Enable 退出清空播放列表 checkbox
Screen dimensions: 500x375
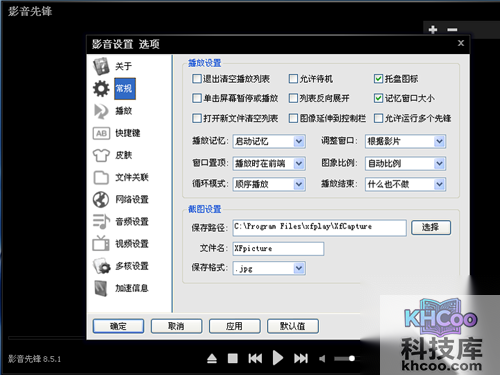click(x=197, y=79)
